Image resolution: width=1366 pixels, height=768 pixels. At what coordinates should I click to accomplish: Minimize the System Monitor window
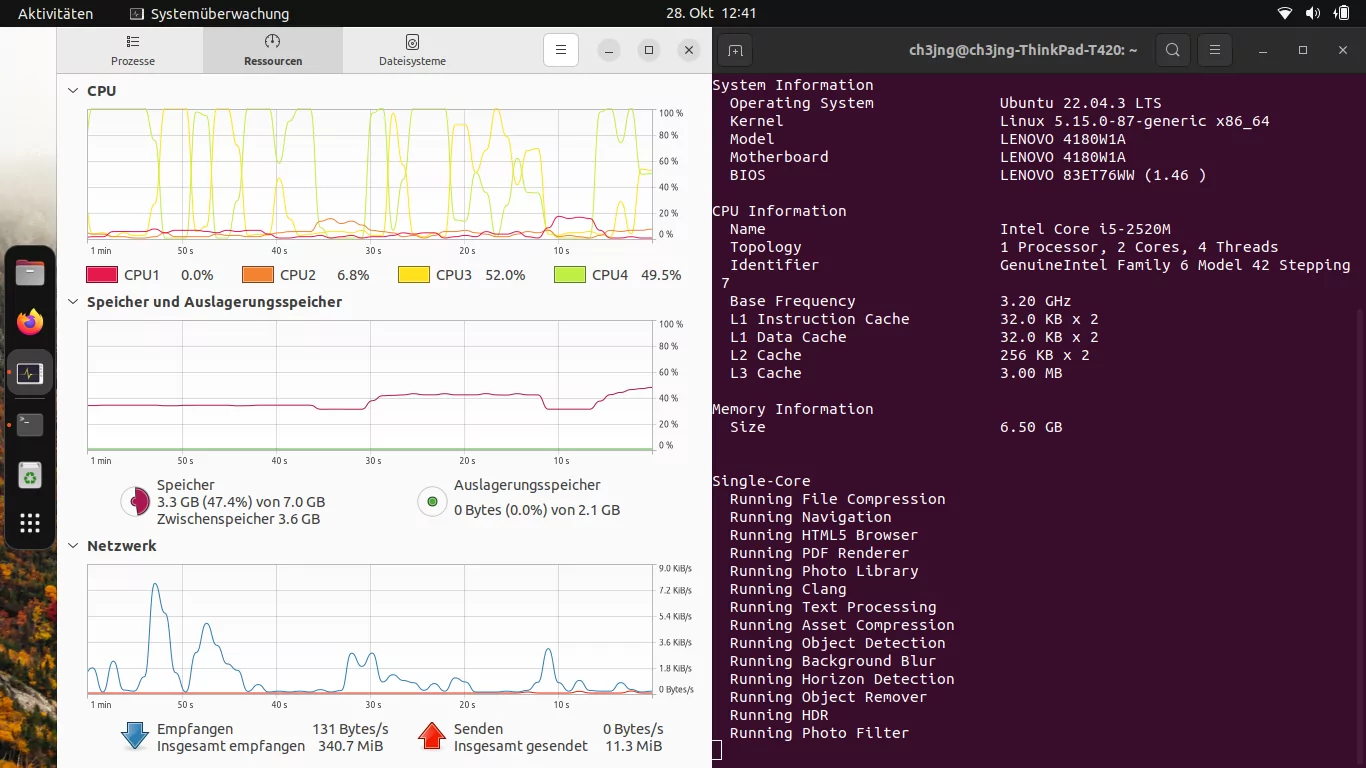(609, 50)
